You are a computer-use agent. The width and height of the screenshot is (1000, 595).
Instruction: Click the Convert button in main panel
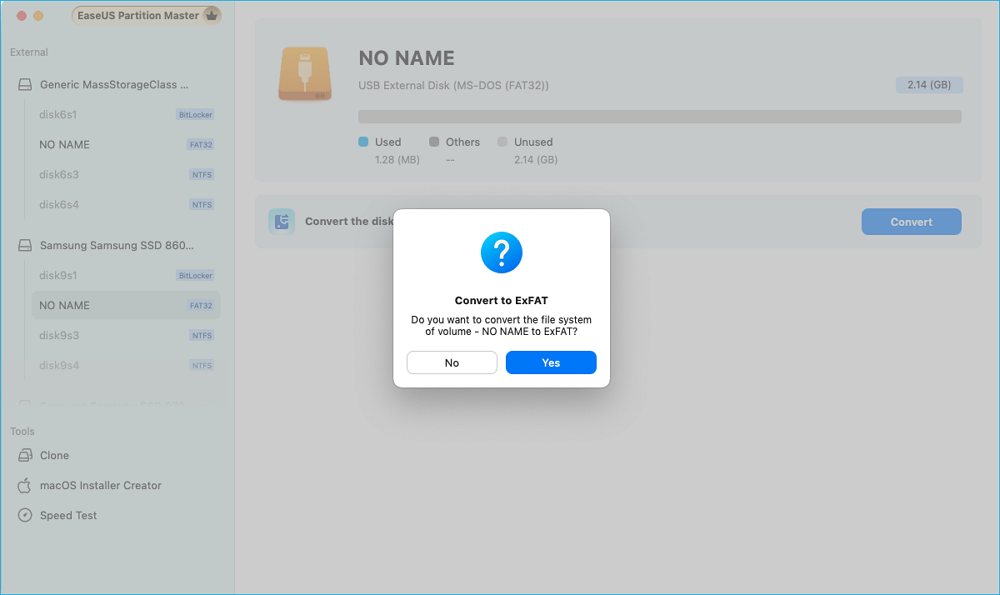(911, 221)
